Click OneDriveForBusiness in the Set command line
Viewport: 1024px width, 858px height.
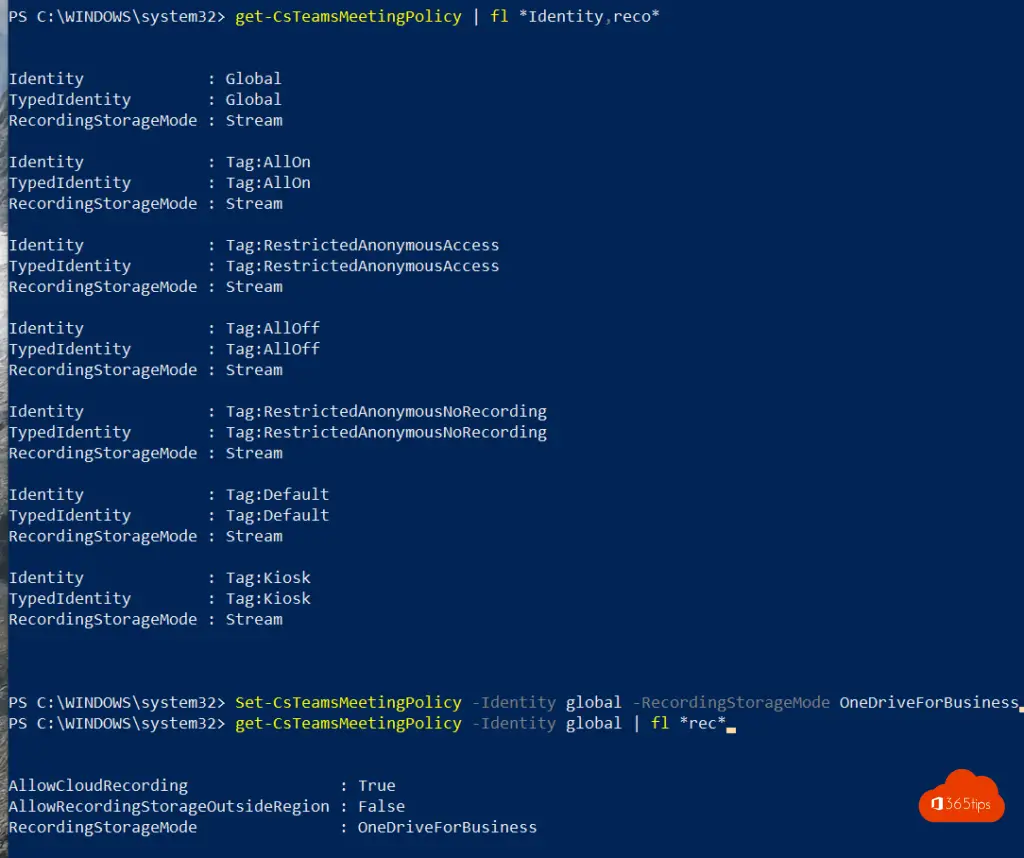(x=928, y=702)
